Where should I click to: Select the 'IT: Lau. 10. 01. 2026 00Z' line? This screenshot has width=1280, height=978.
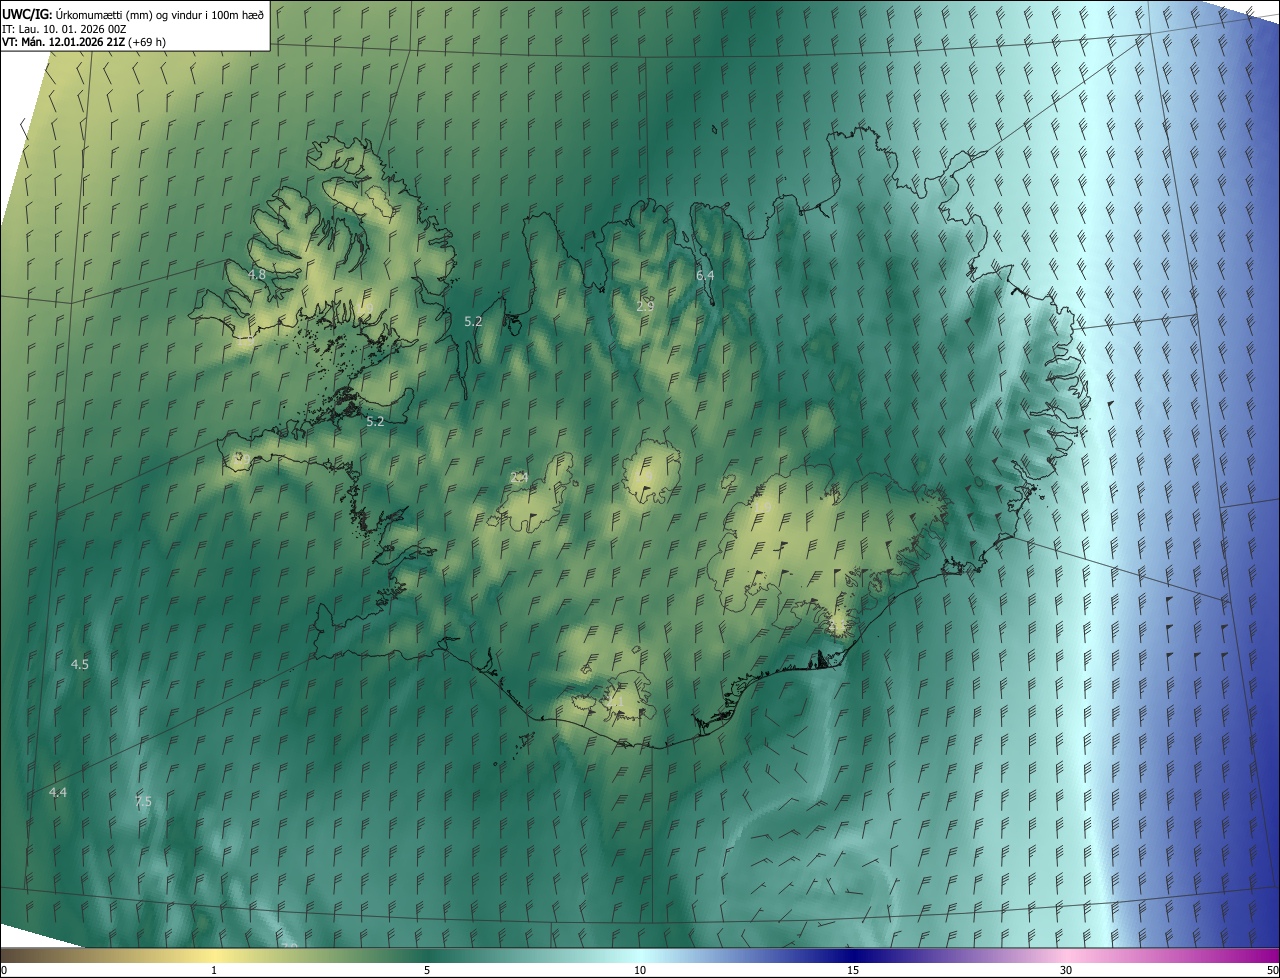point(64,29)
